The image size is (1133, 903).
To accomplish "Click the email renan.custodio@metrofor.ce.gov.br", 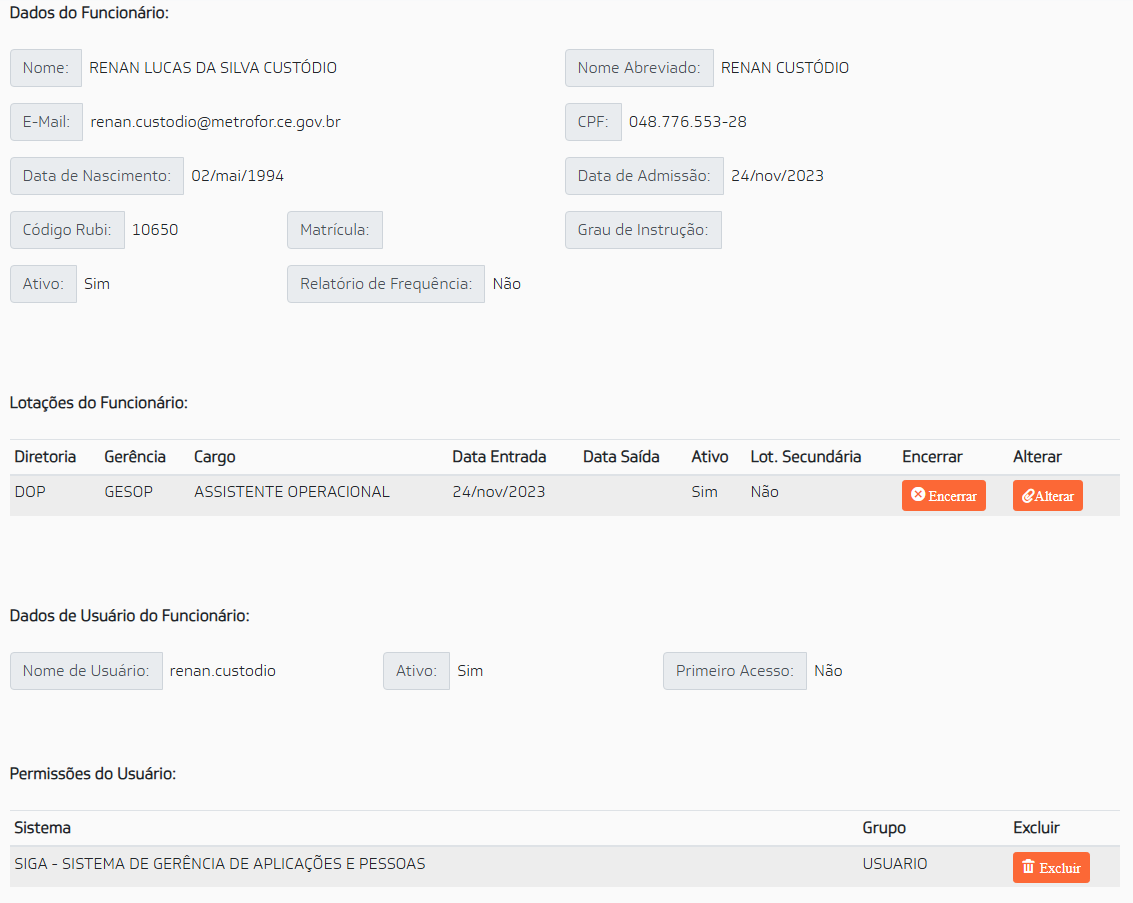I will click(x=215, y=122).
